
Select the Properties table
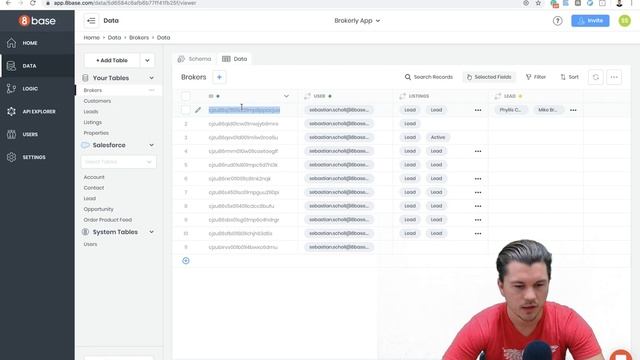click(96, 133)
